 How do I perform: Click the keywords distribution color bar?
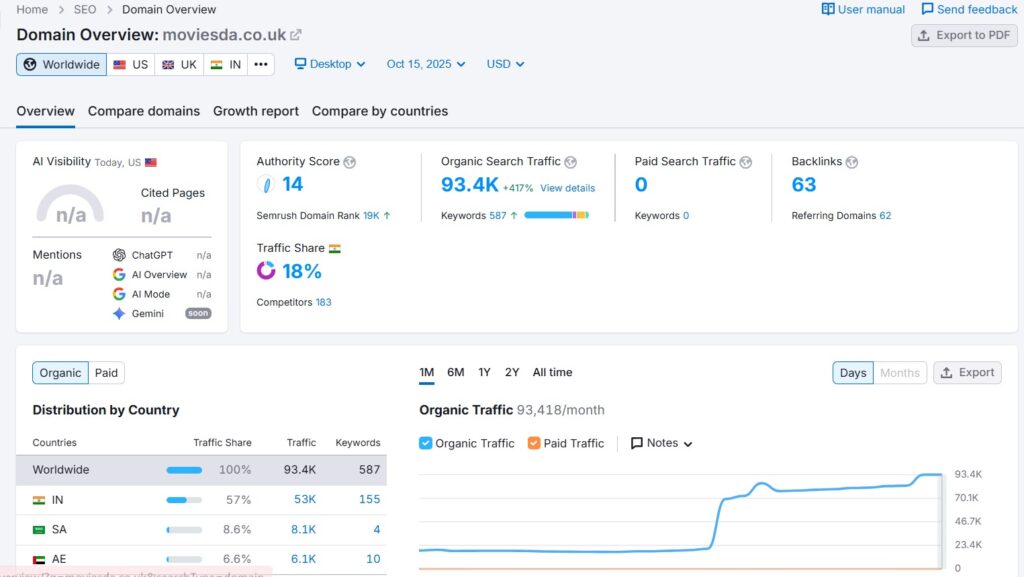click(556, 215)
